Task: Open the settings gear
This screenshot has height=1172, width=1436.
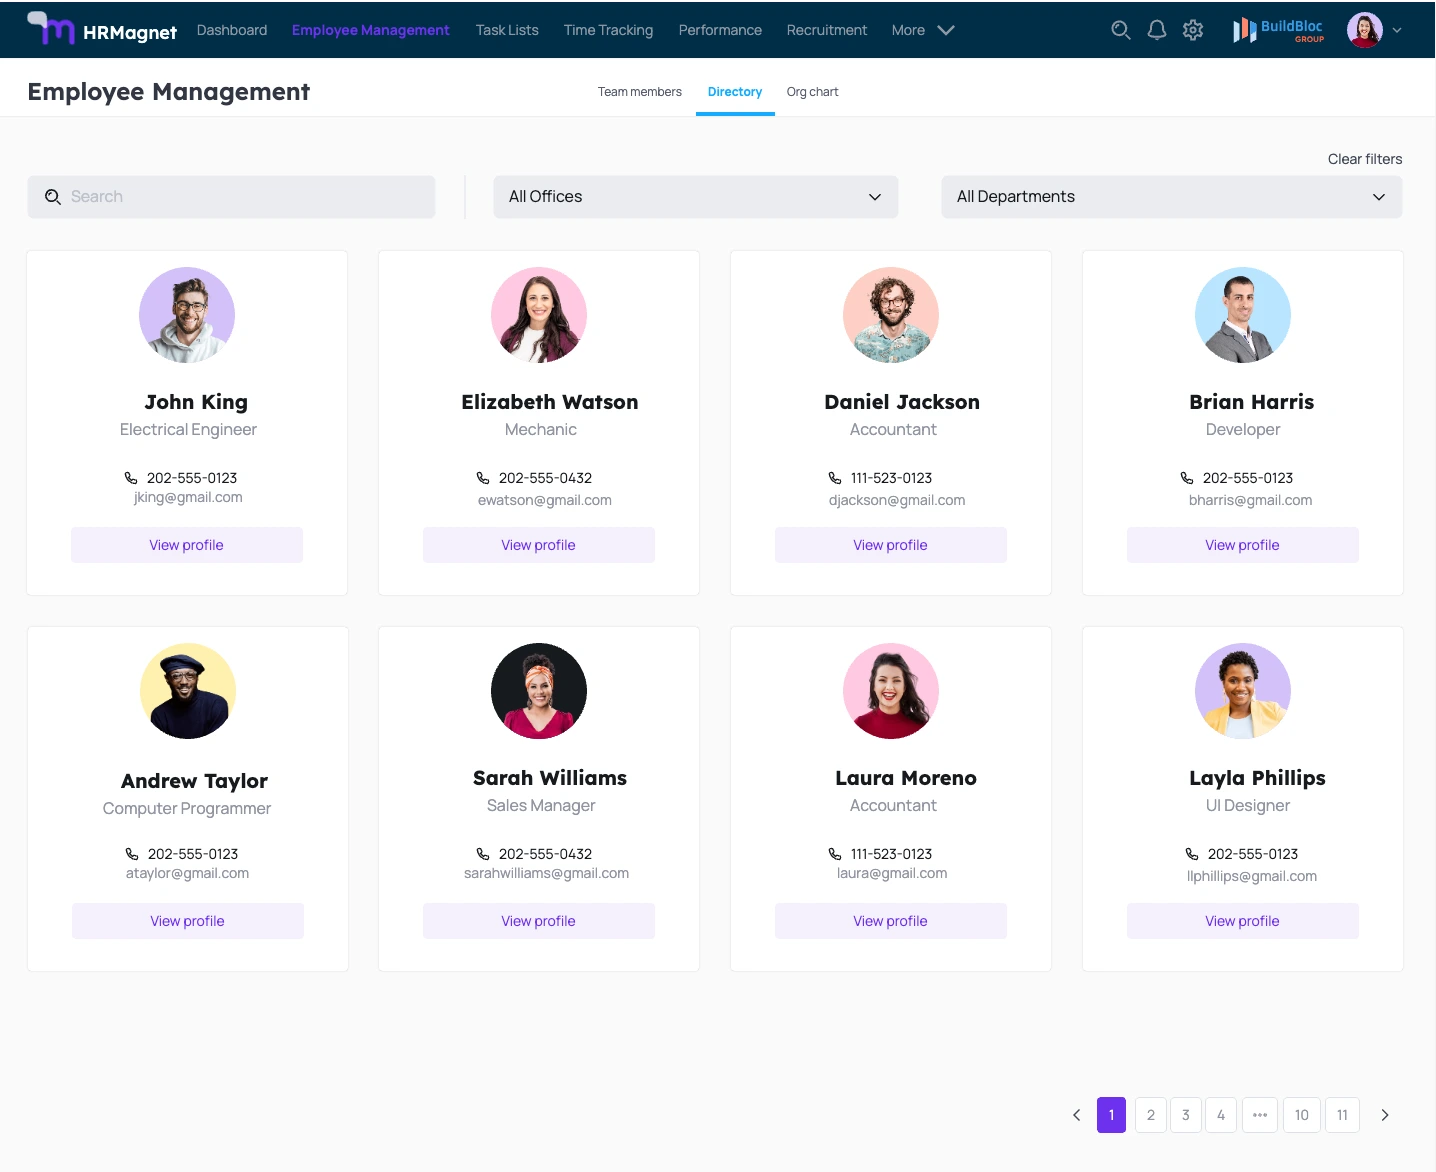Action: (1193, 30)
